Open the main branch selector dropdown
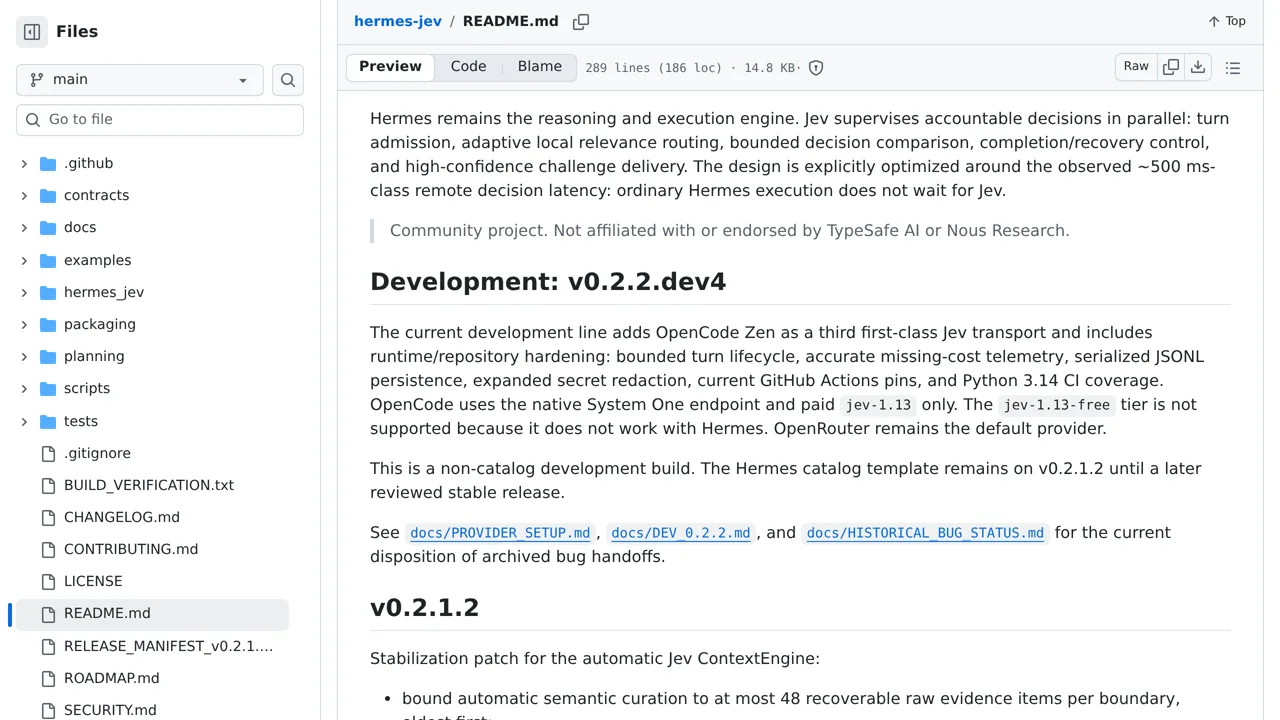 point(140,80)
